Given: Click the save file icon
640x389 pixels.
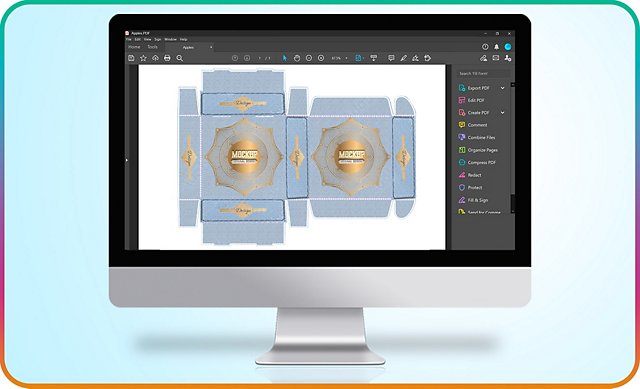Looking at the screenshot, I should point(131,58).
